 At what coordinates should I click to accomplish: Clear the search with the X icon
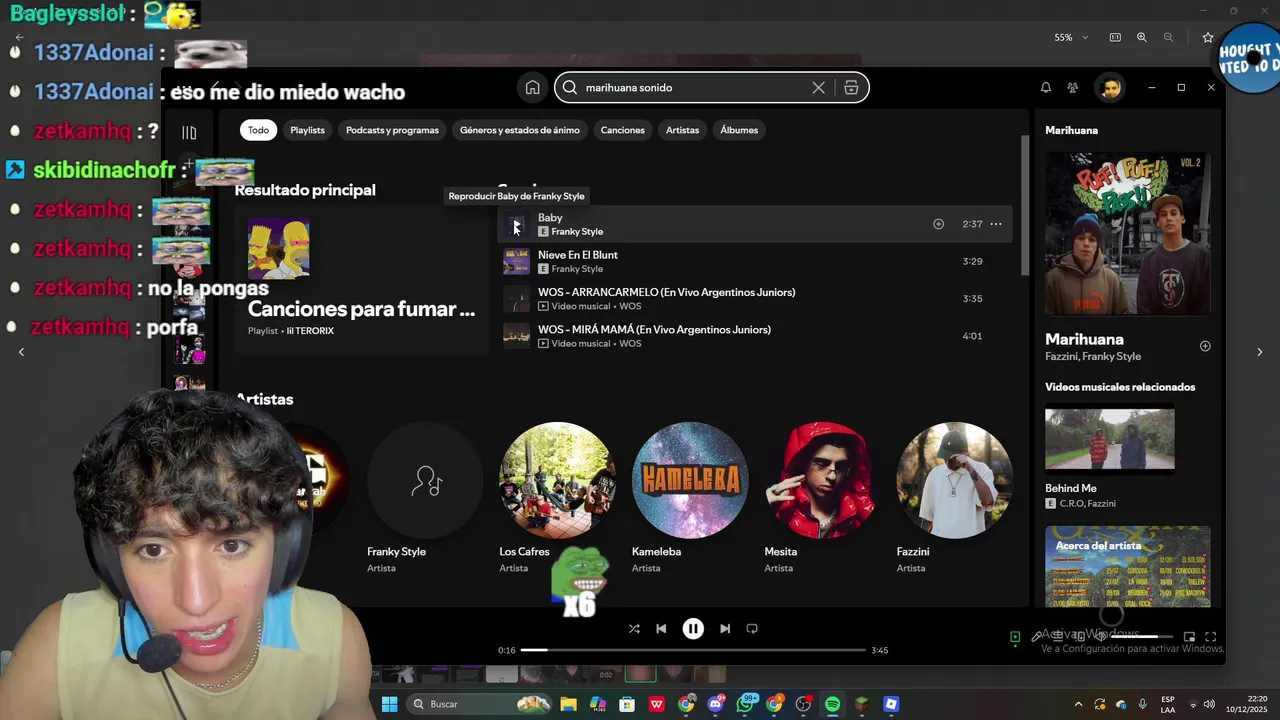click(818, 88)
